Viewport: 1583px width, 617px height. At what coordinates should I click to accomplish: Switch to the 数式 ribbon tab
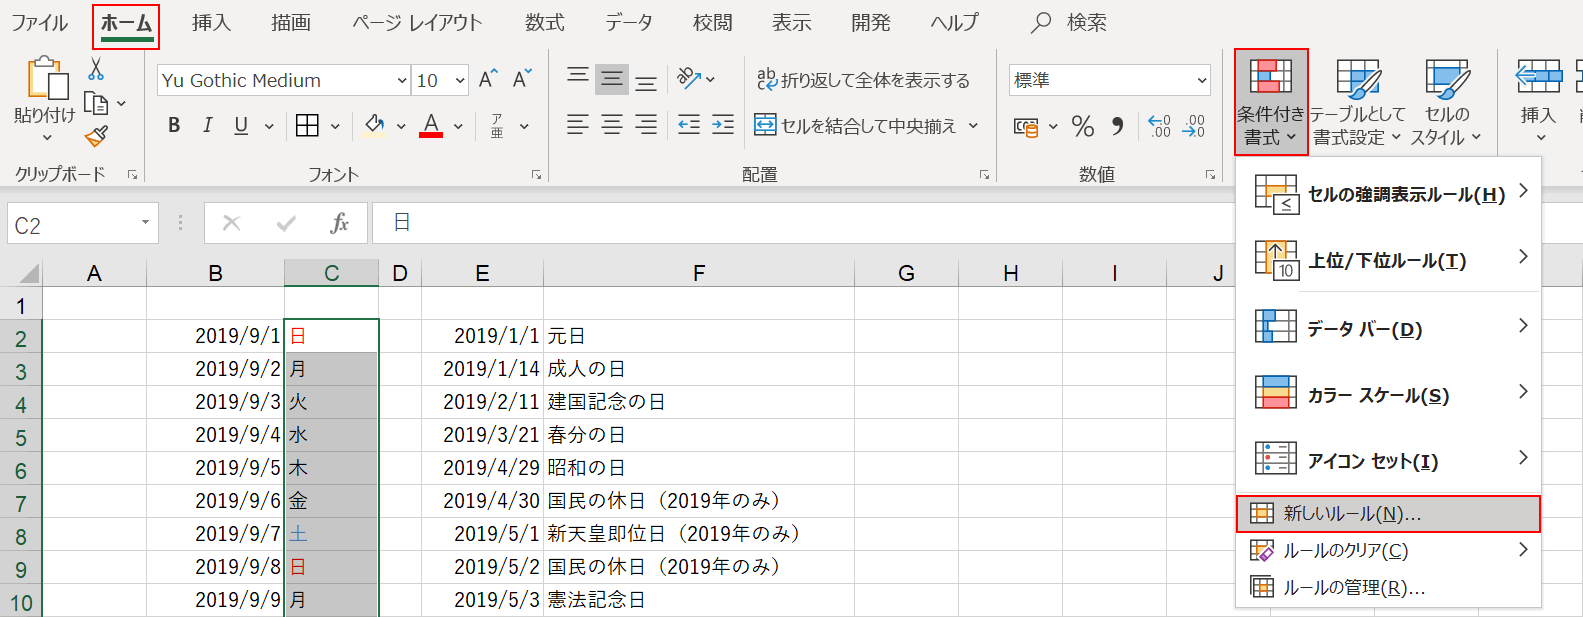click(545, 23)
